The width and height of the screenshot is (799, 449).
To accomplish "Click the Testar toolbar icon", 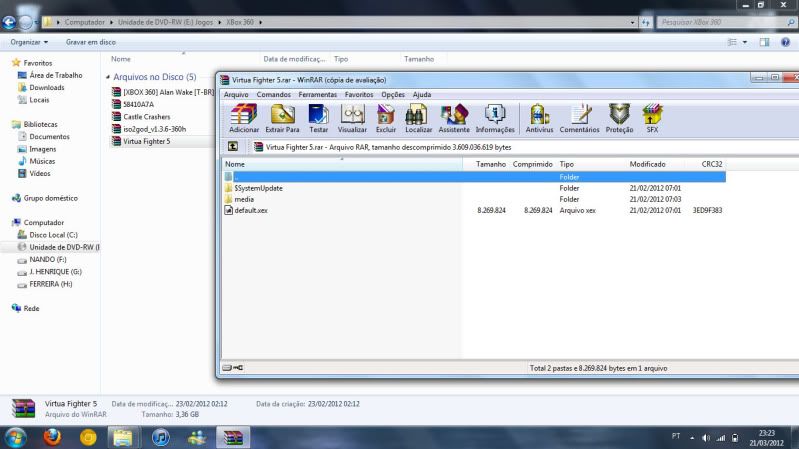I will point(318,118).
